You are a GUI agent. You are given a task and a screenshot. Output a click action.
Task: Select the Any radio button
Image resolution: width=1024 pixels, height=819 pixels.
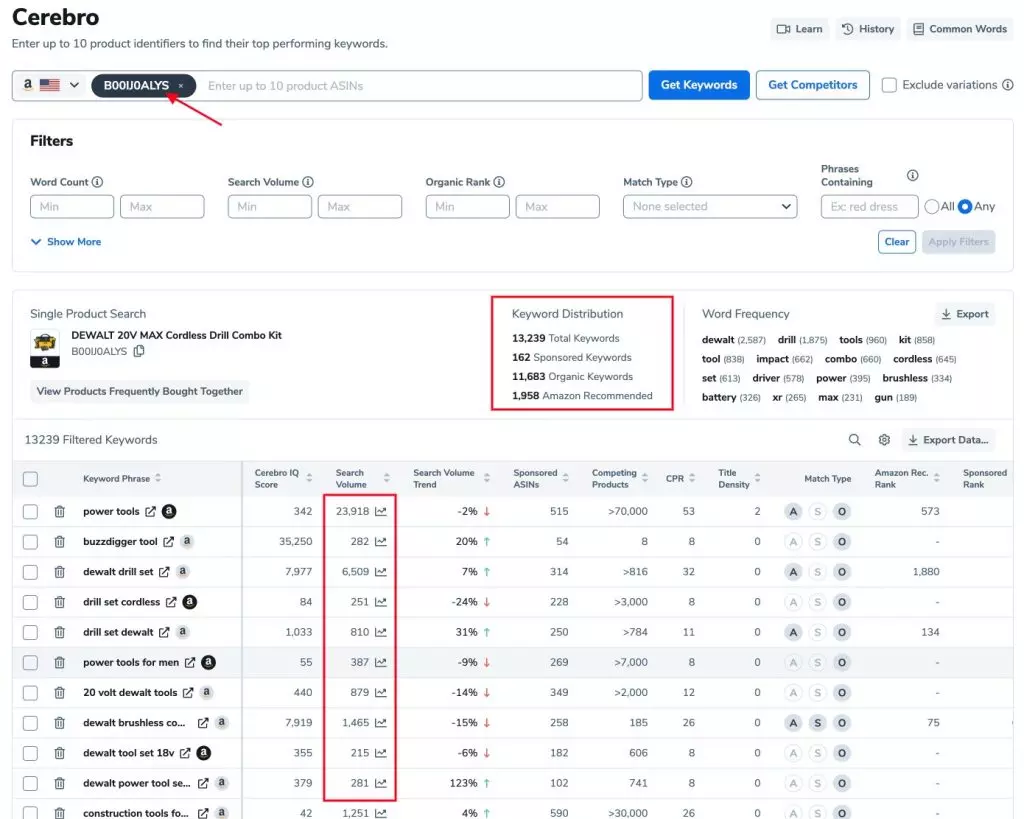pos(965,207)
